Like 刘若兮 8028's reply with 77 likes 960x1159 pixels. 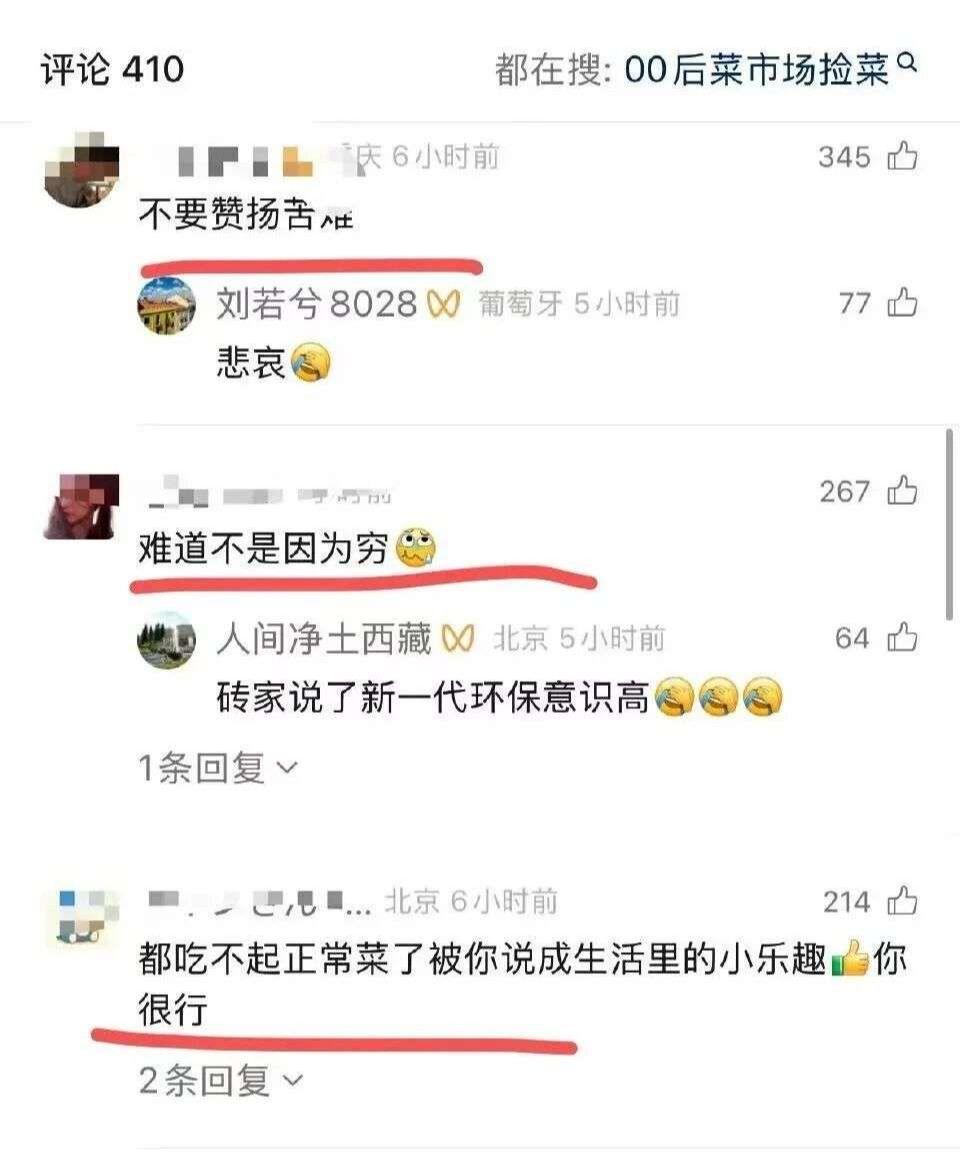[x=902, y=302]
